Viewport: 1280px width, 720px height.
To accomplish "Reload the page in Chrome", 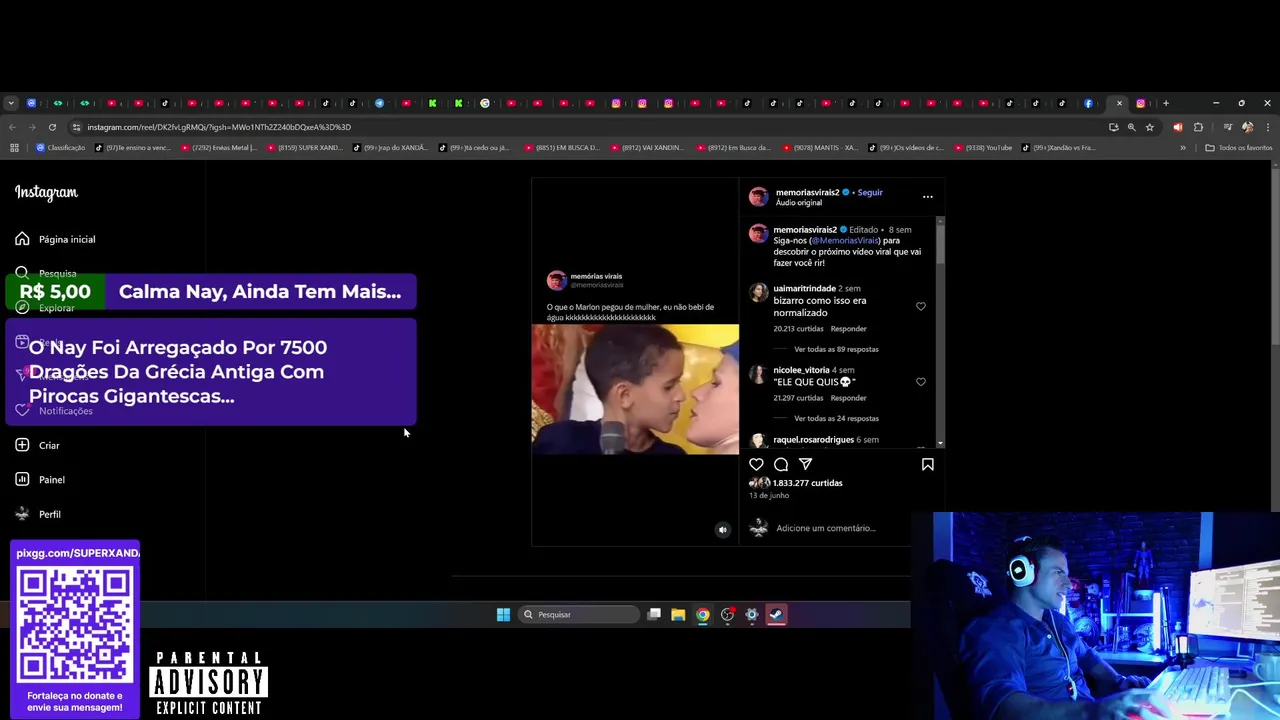I will click(52, 127).
